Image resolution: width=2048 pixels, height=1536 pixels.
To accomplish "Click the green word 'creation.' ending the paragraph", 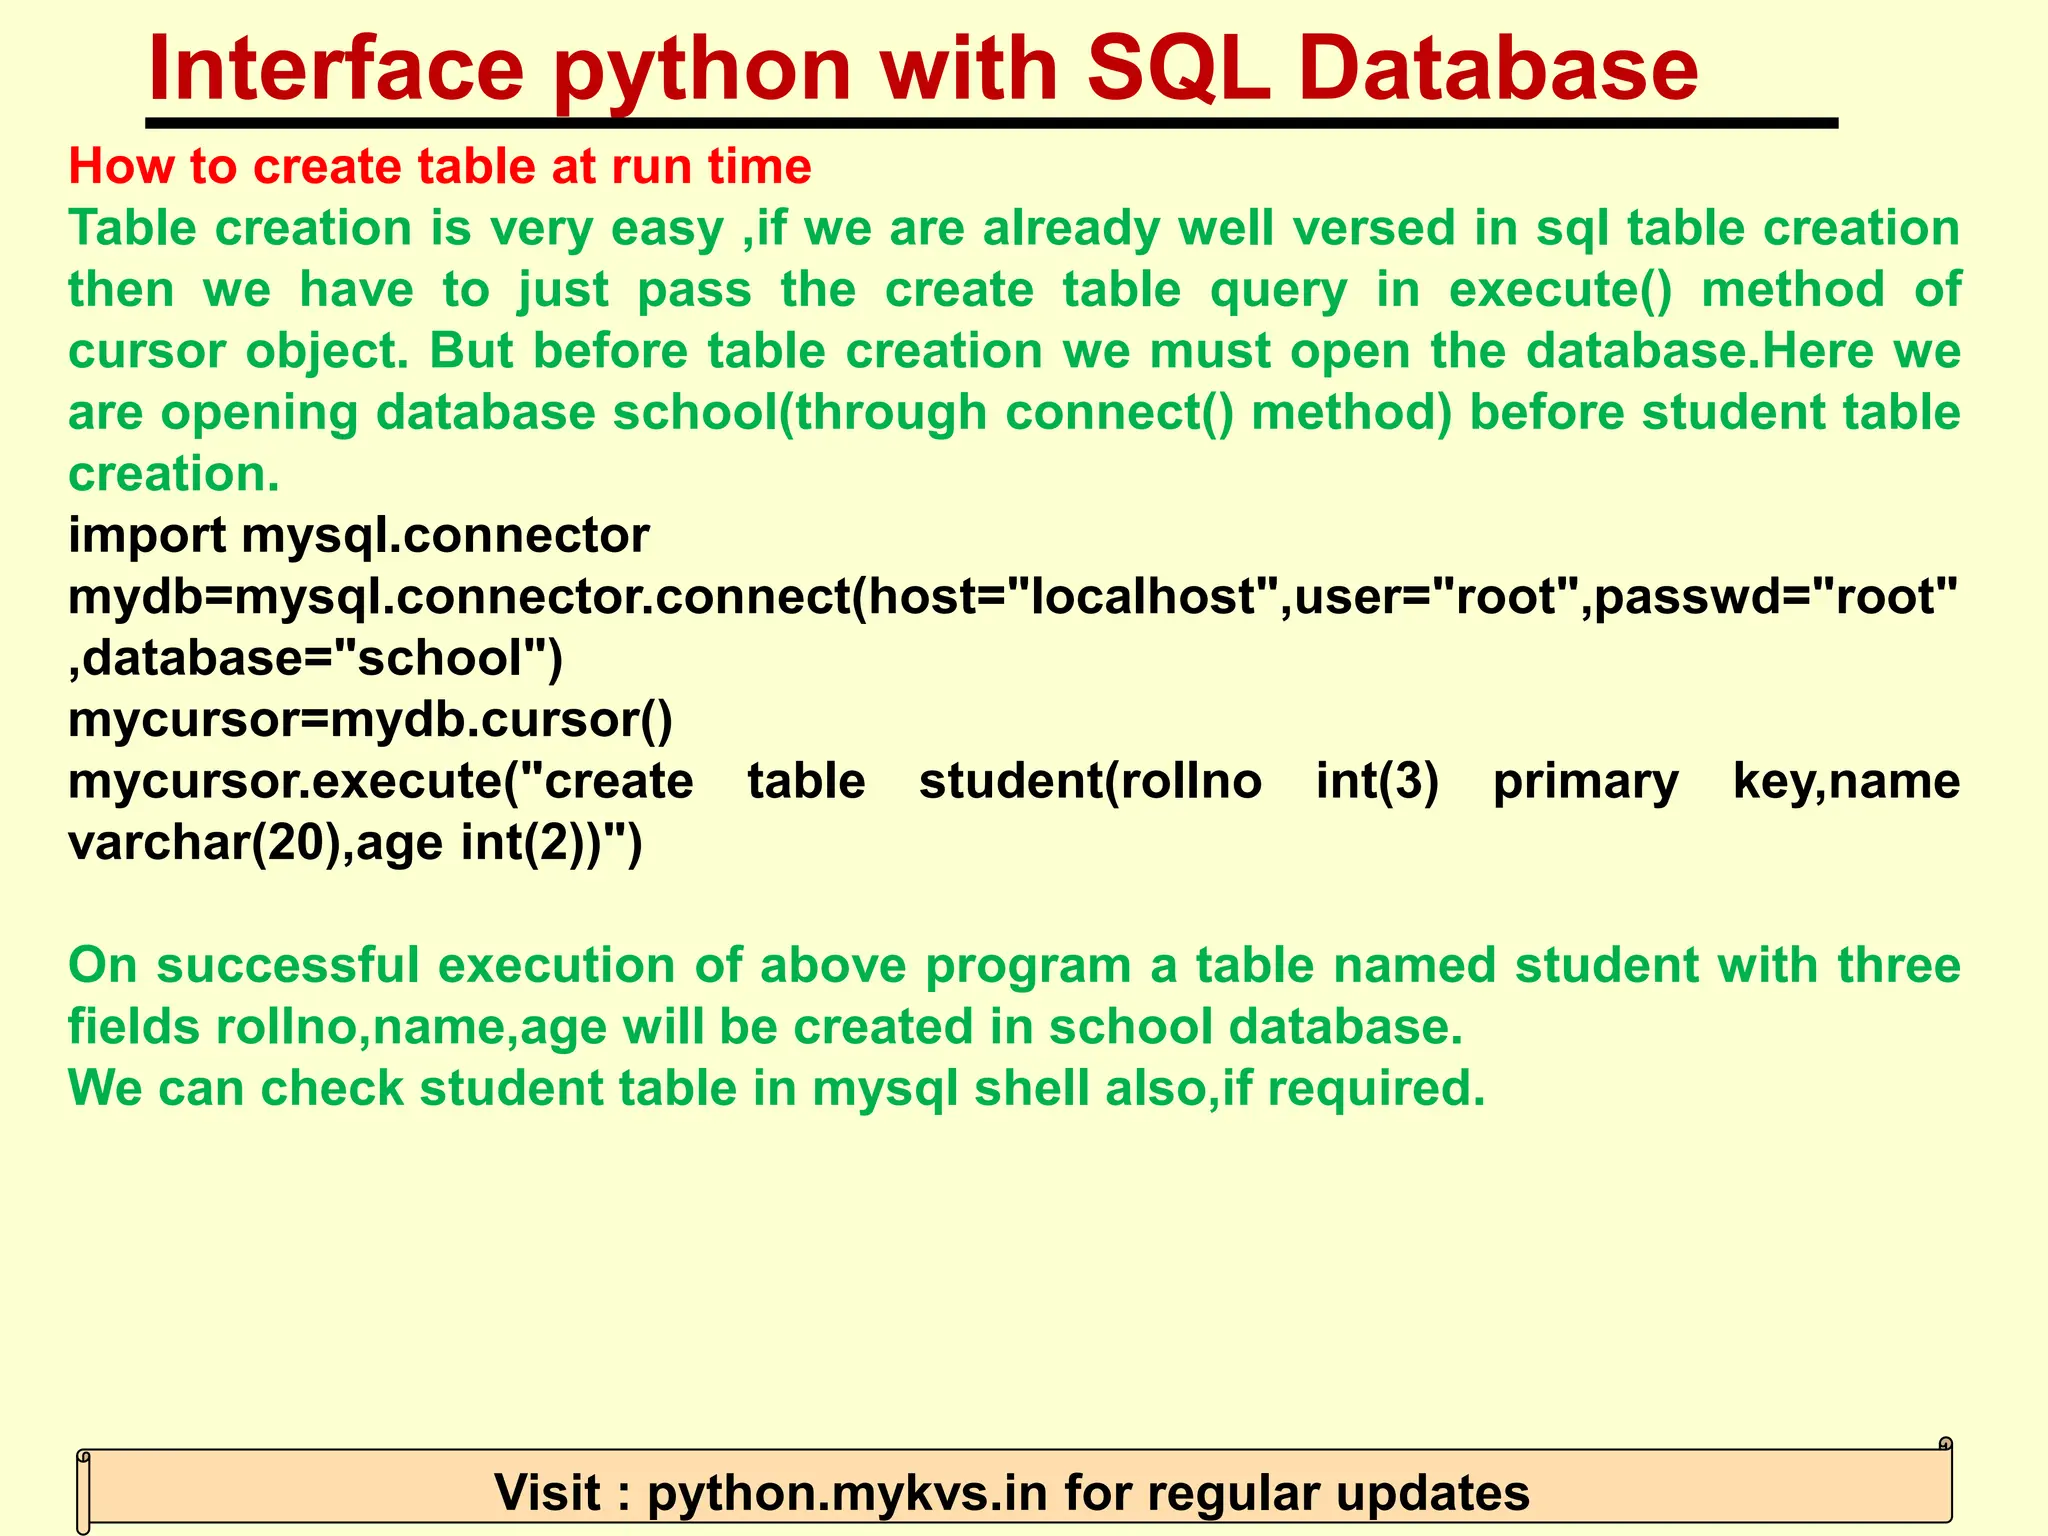I will [x=174, y=474].
